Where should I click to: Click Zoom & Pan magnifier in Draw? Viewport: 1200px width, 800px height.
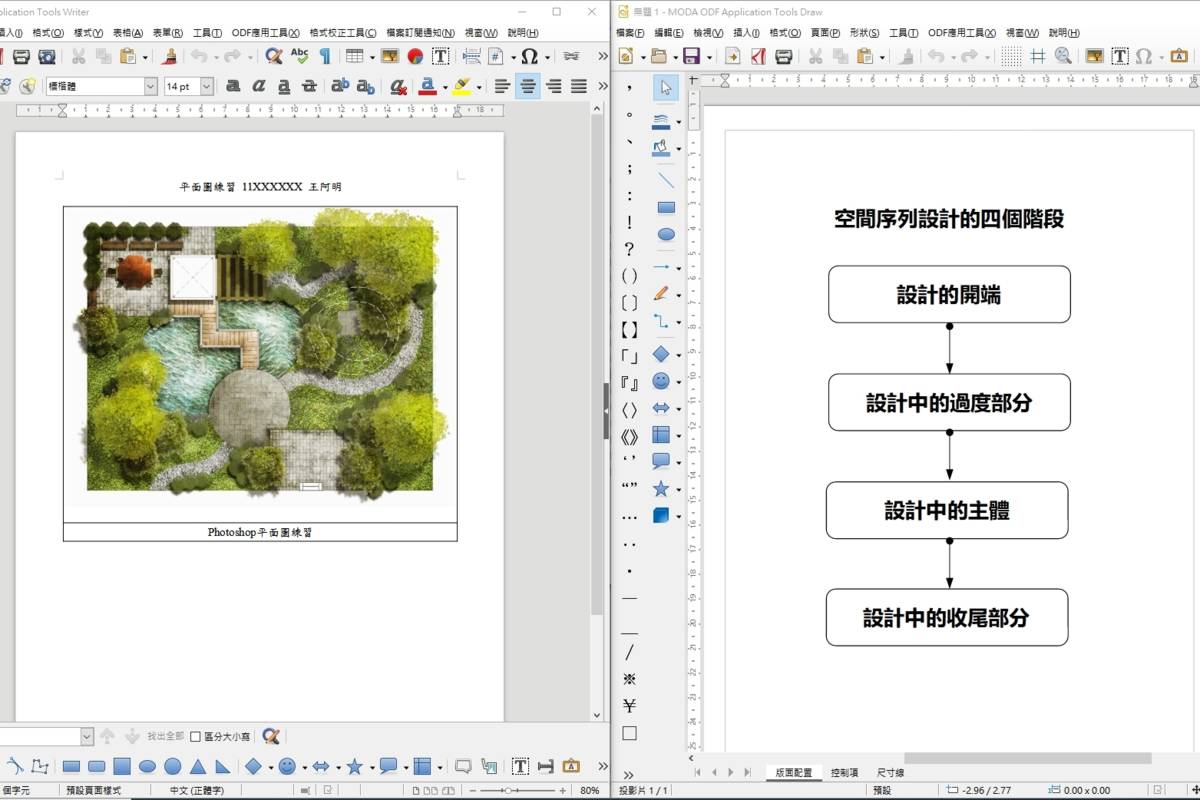1064,57
